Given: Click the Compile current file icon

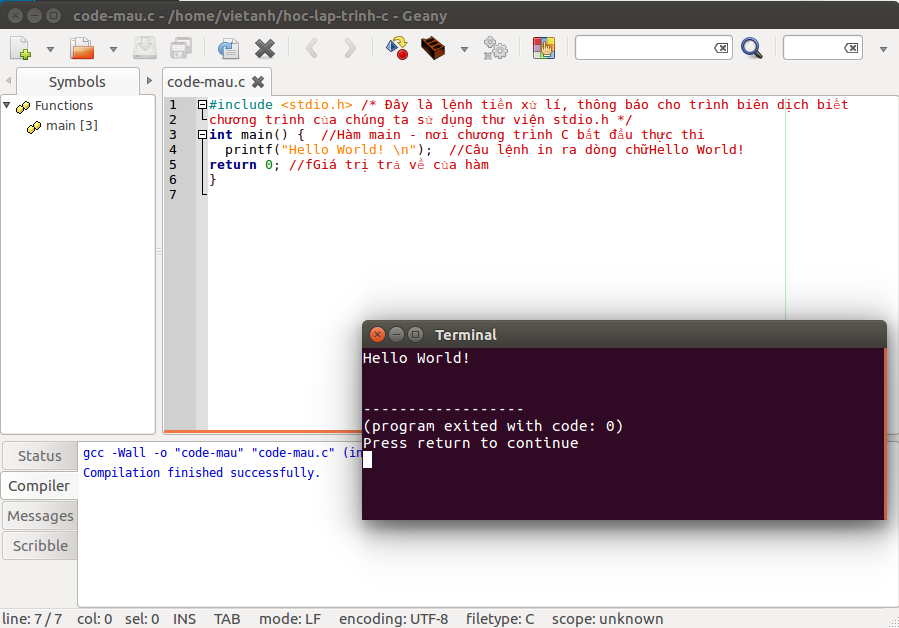Looking at the screenshot, I should [x=396, y=48].
